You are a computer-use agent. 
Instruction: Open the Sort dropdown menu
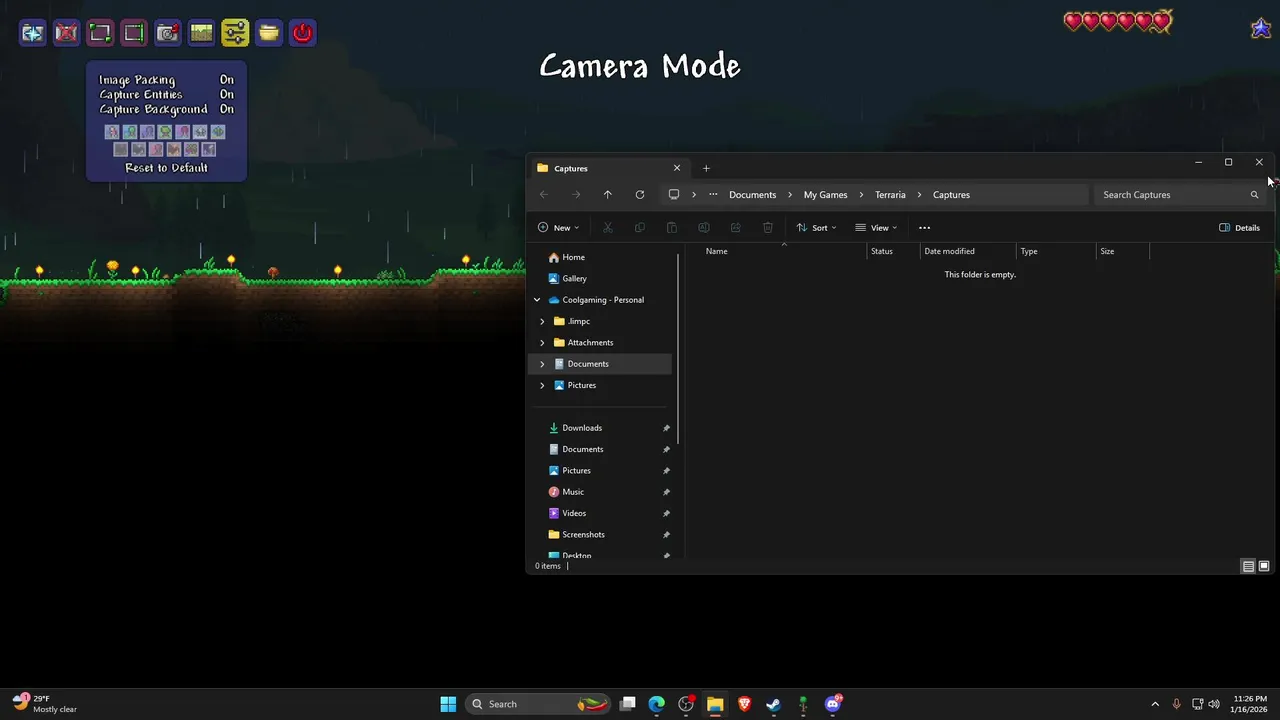point(816,227)
